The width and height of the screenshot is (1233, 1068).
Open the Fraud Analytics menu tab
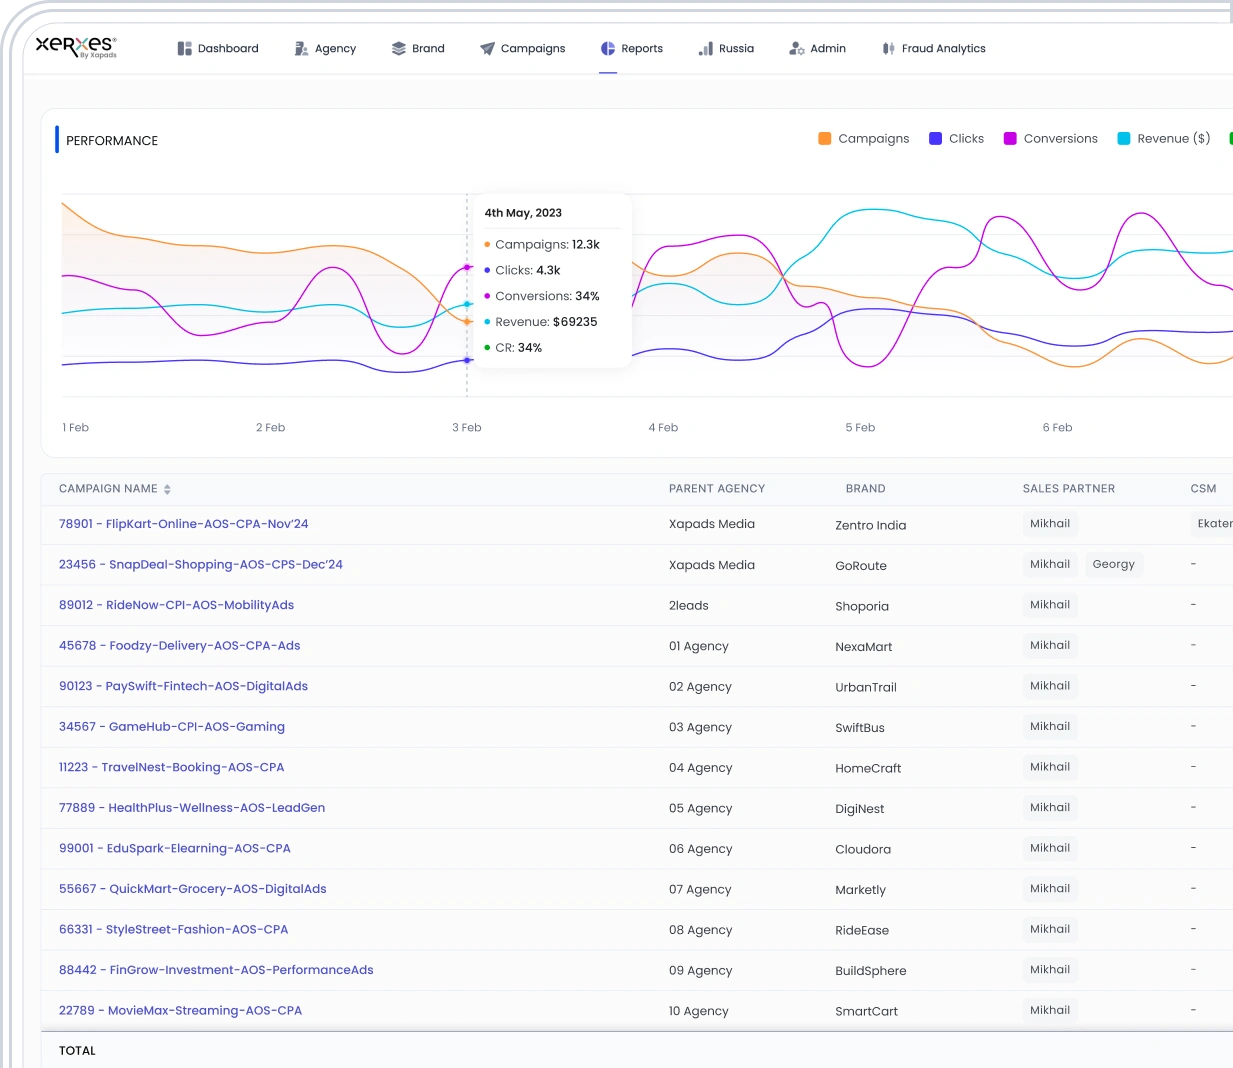934,48
